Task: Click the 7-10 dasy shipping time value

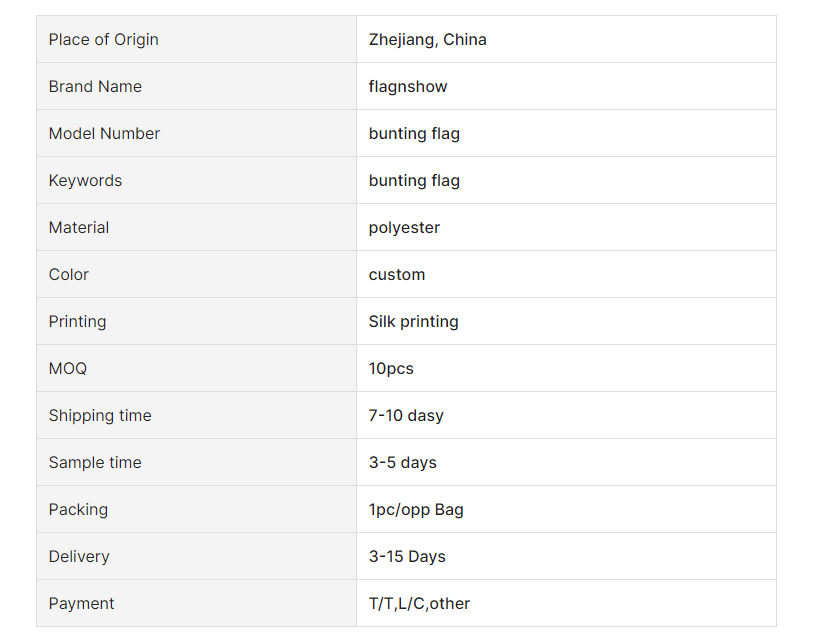Action: click(406, 416)
